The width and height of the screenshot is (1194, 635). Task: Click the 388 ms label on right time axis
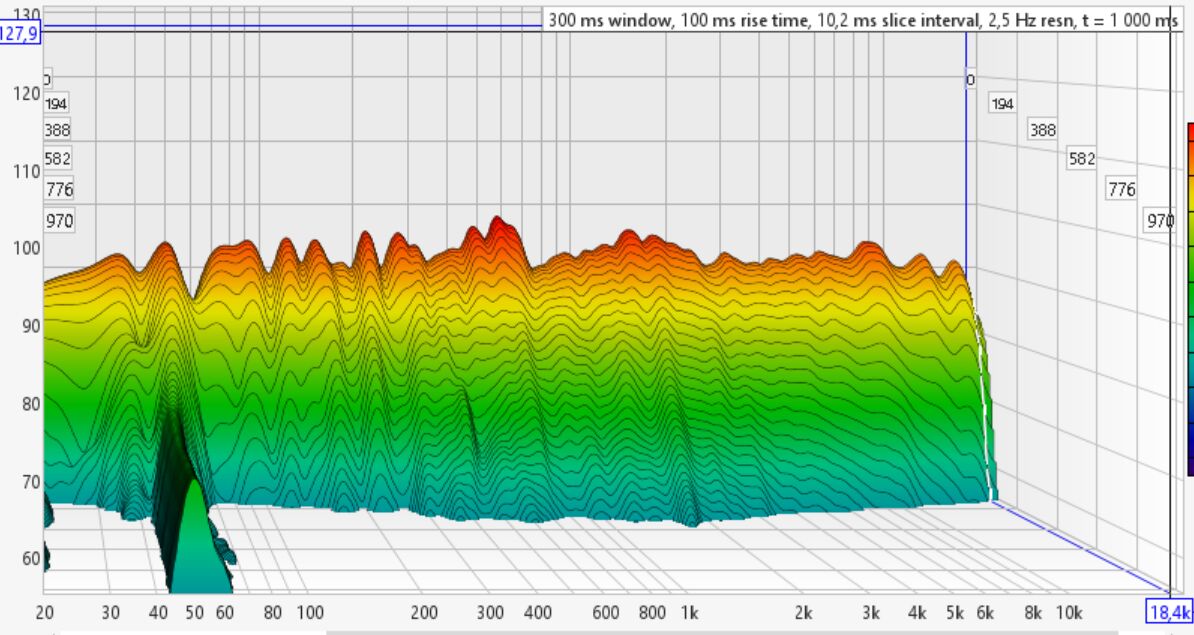pos(1043,130)
